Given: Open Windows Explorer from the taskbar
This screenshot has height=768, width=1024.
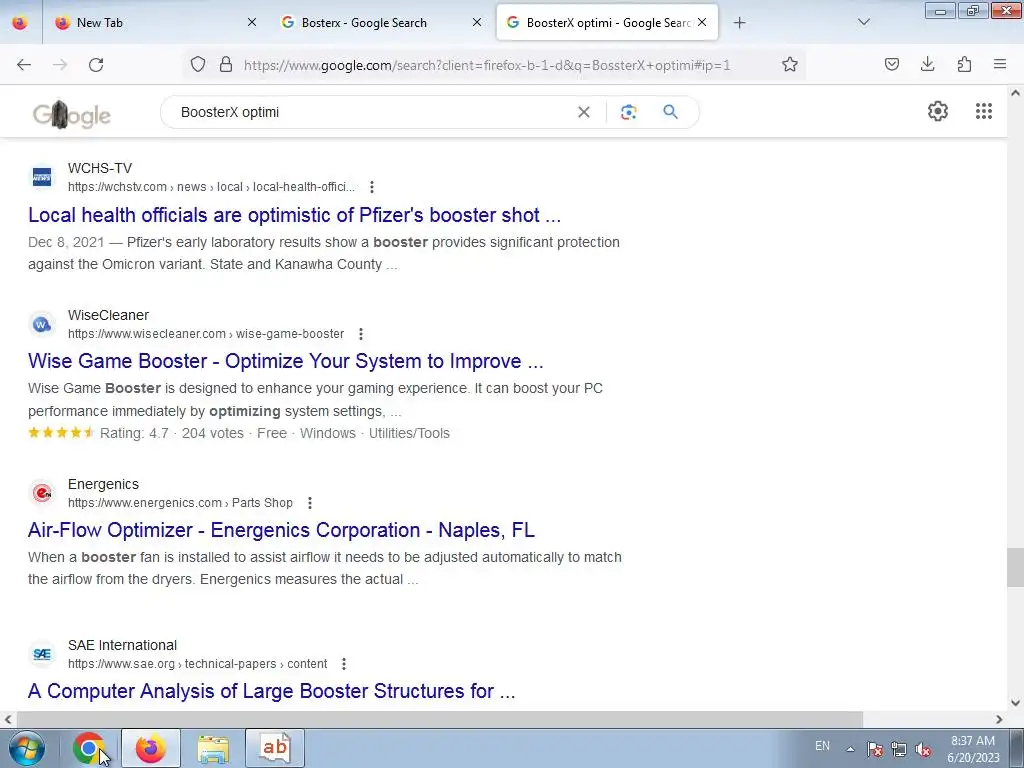Looking at the screenshot, I should (213, 748).
